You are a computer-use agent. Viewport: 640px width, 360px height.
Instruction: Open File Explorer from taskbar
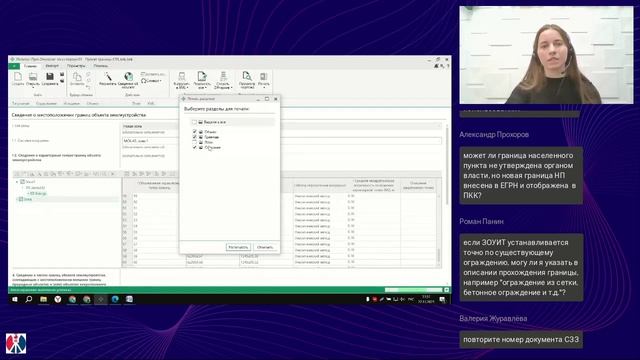point(43,299)
